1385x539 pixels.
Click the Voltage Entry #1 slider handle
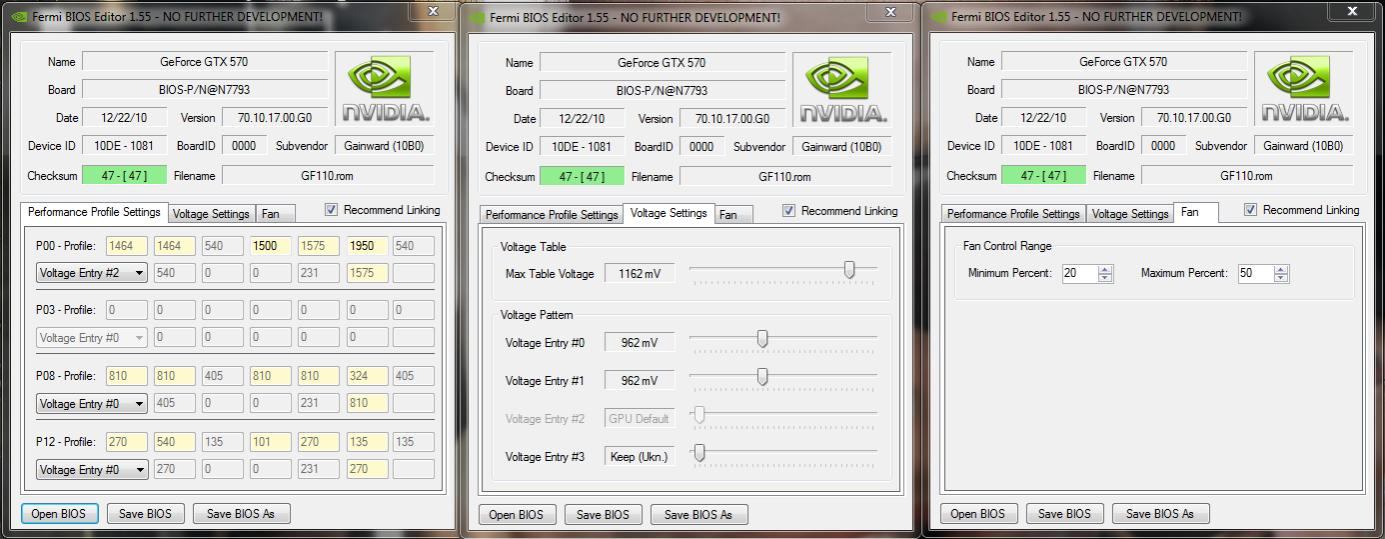tap(762, 377)
